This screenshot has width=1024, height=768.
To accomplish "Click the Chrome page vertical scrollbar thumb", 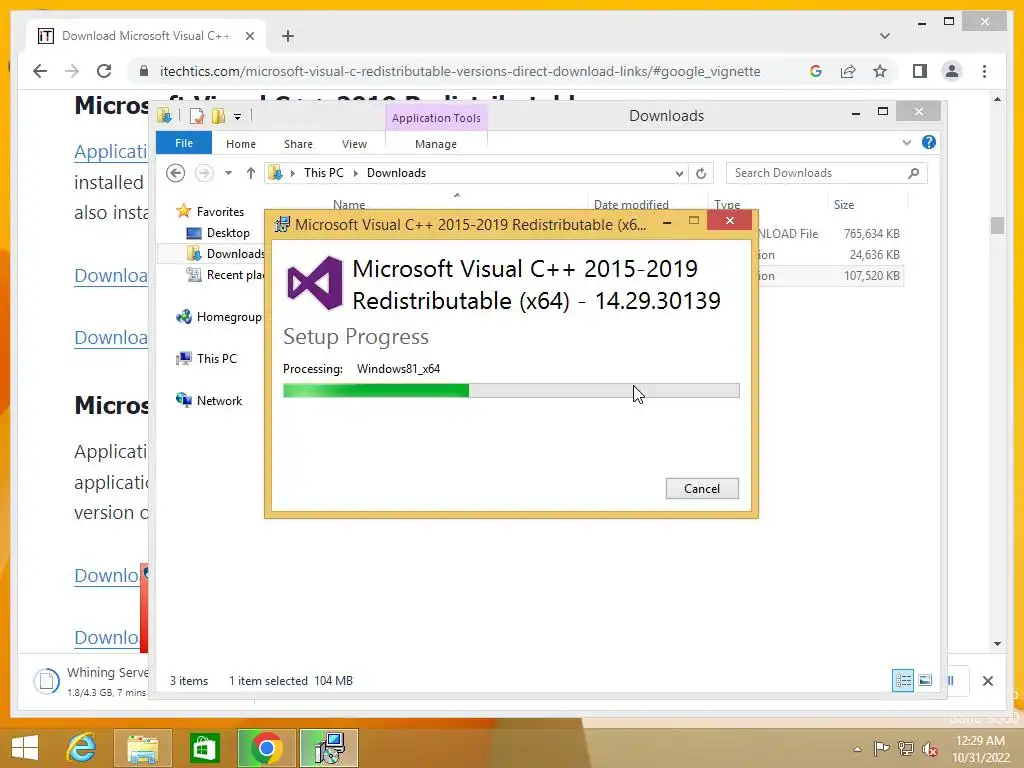I will pyautogui.click(x=997, y=225).
